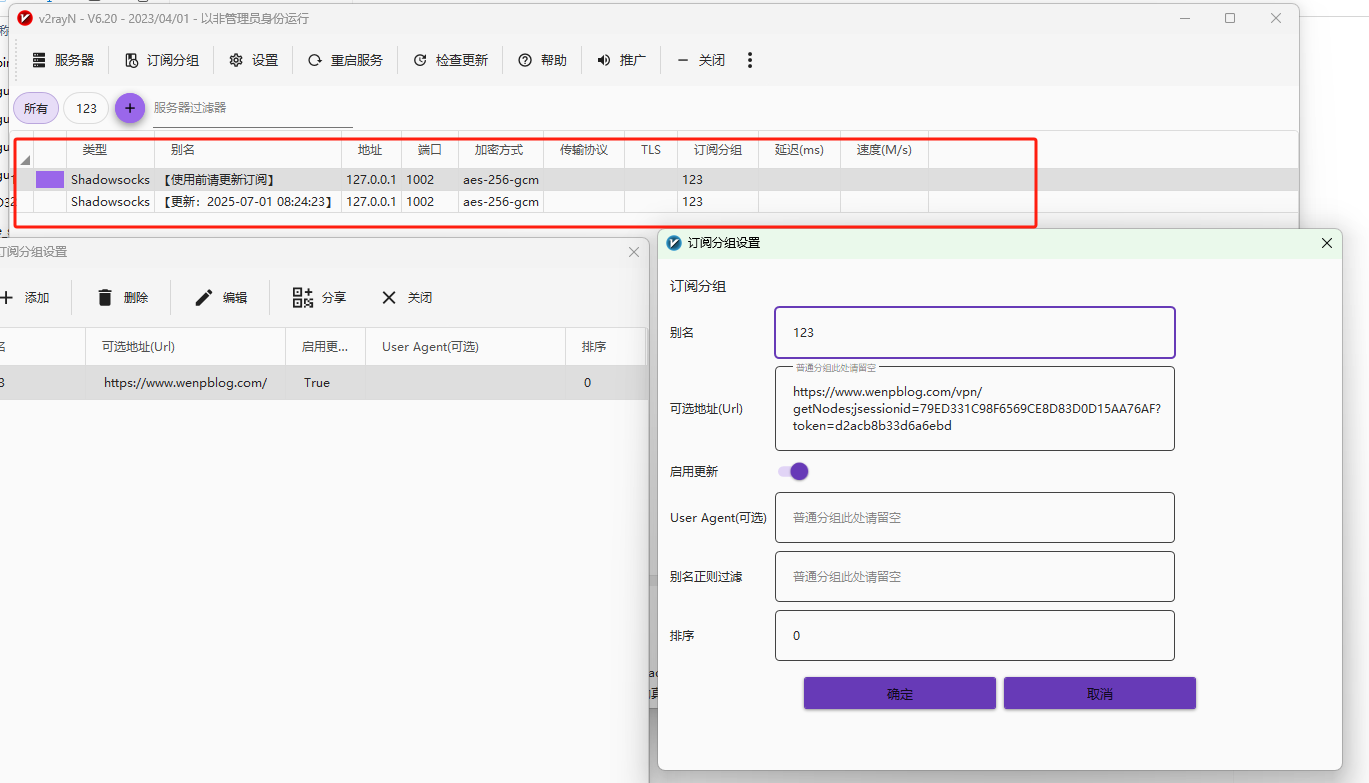Close the front 订阅分组设置 dialog
Viewport: 1369px width, 783px height.
(x=1327, y=243)
